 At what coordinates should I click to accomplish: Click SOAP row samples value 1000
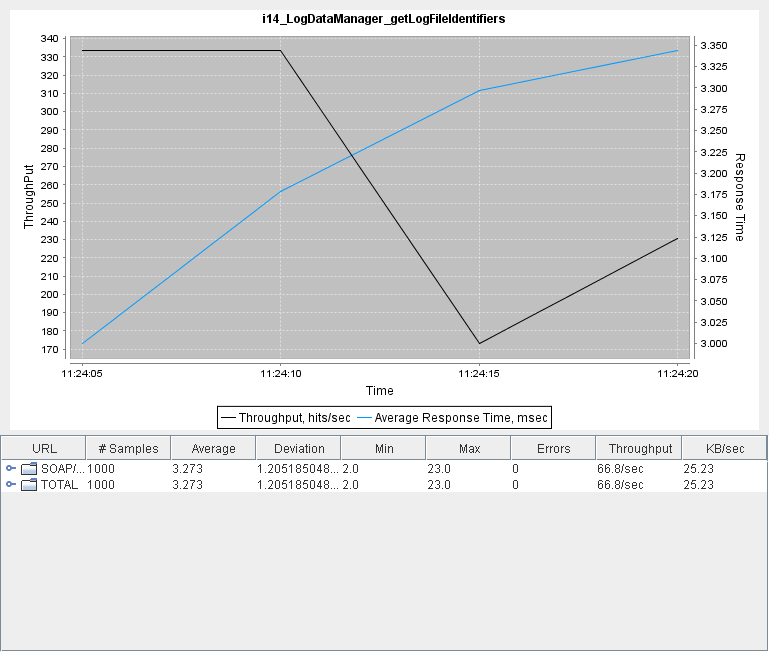[101, 469]
